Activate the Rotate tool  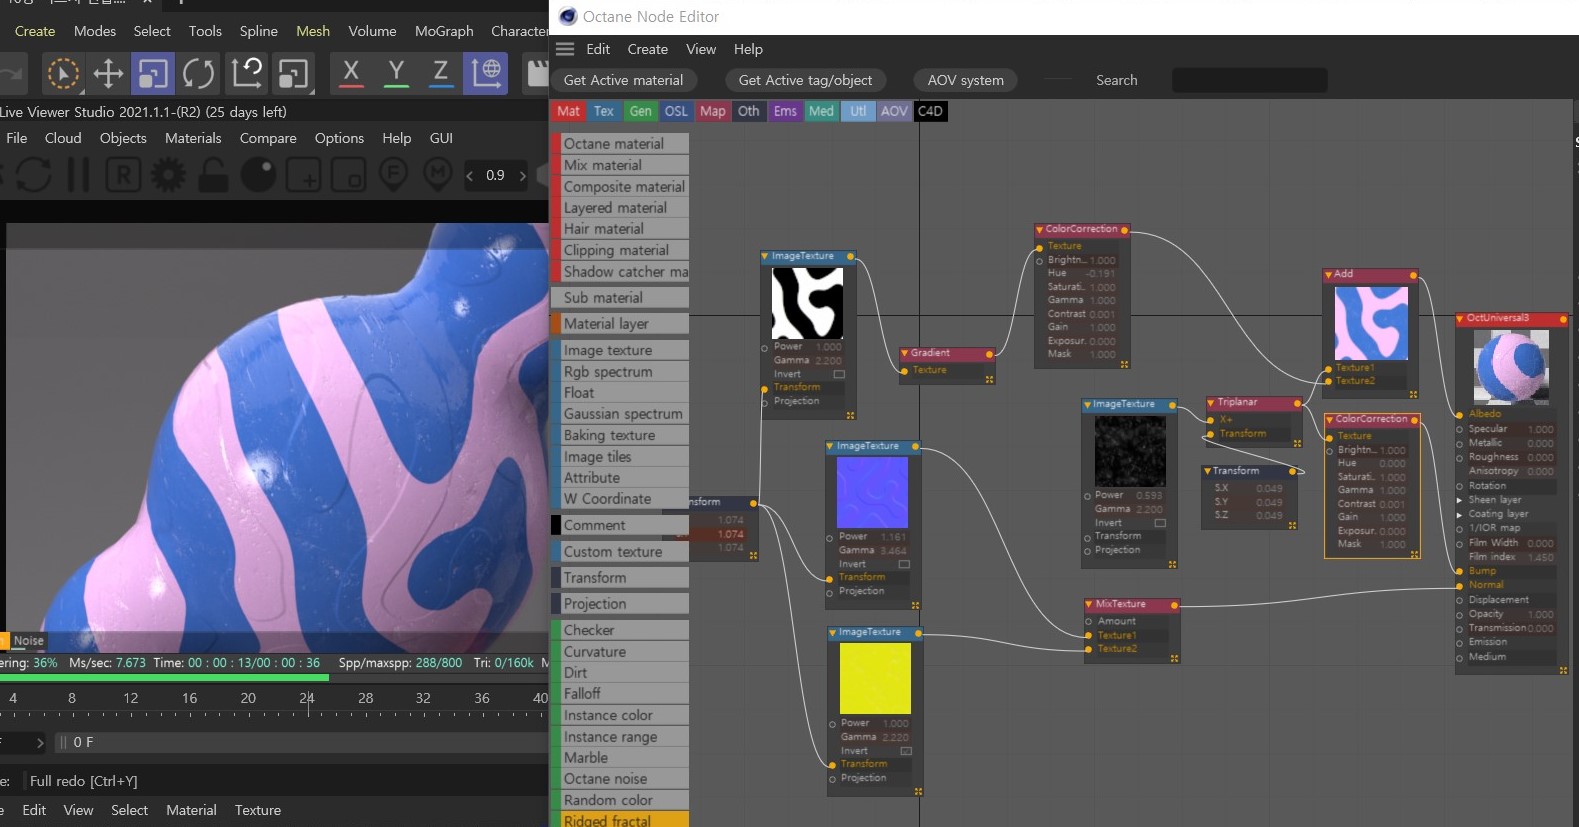tap(199, 73)
